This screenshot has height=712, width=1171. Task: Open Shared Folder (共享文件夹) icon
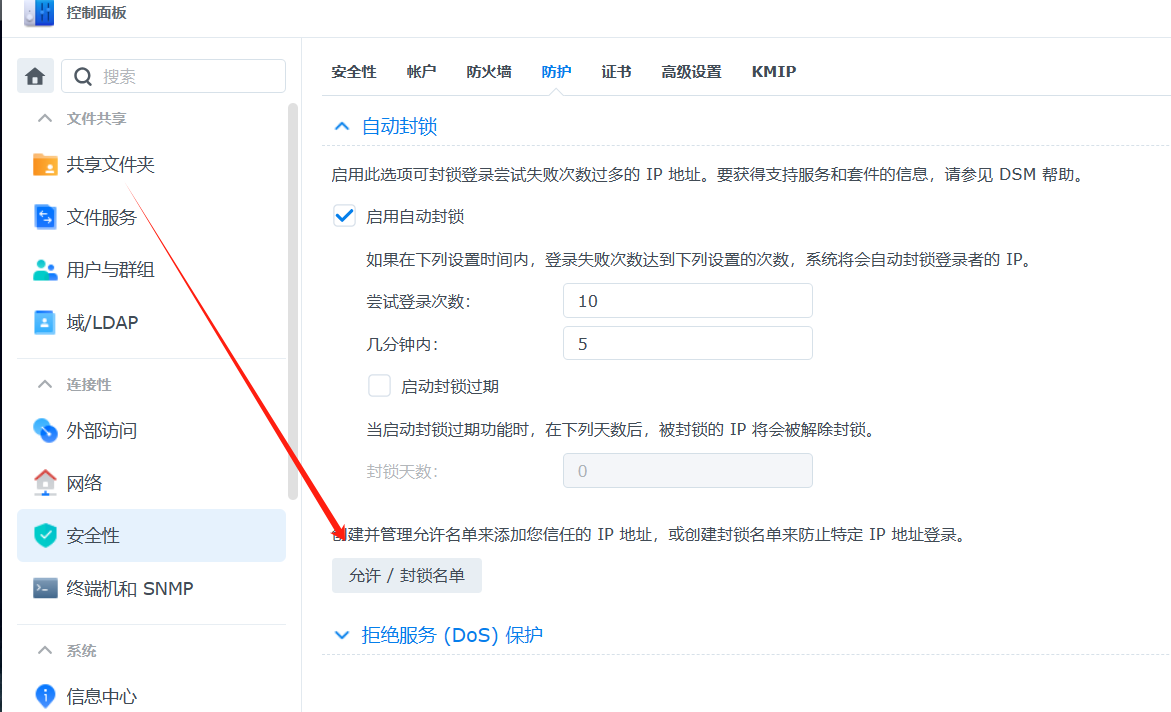click(x=45, y=165)
